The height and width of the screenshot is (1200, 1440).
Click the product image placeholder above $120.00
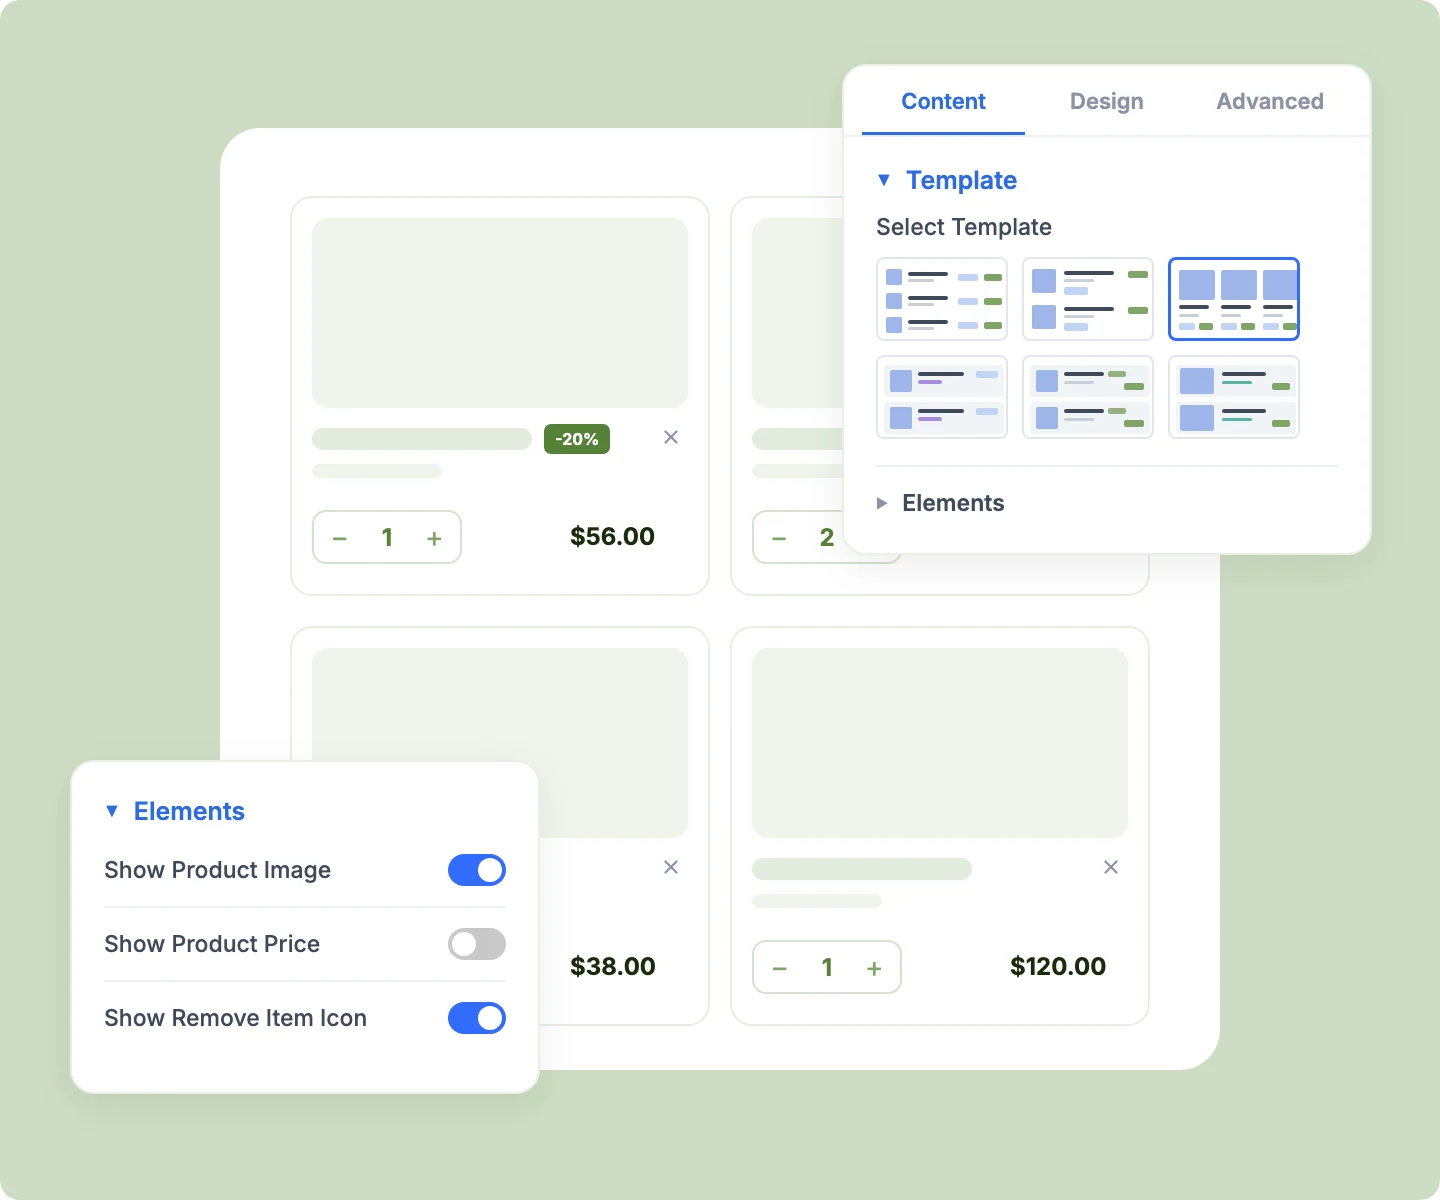point(940,743)
